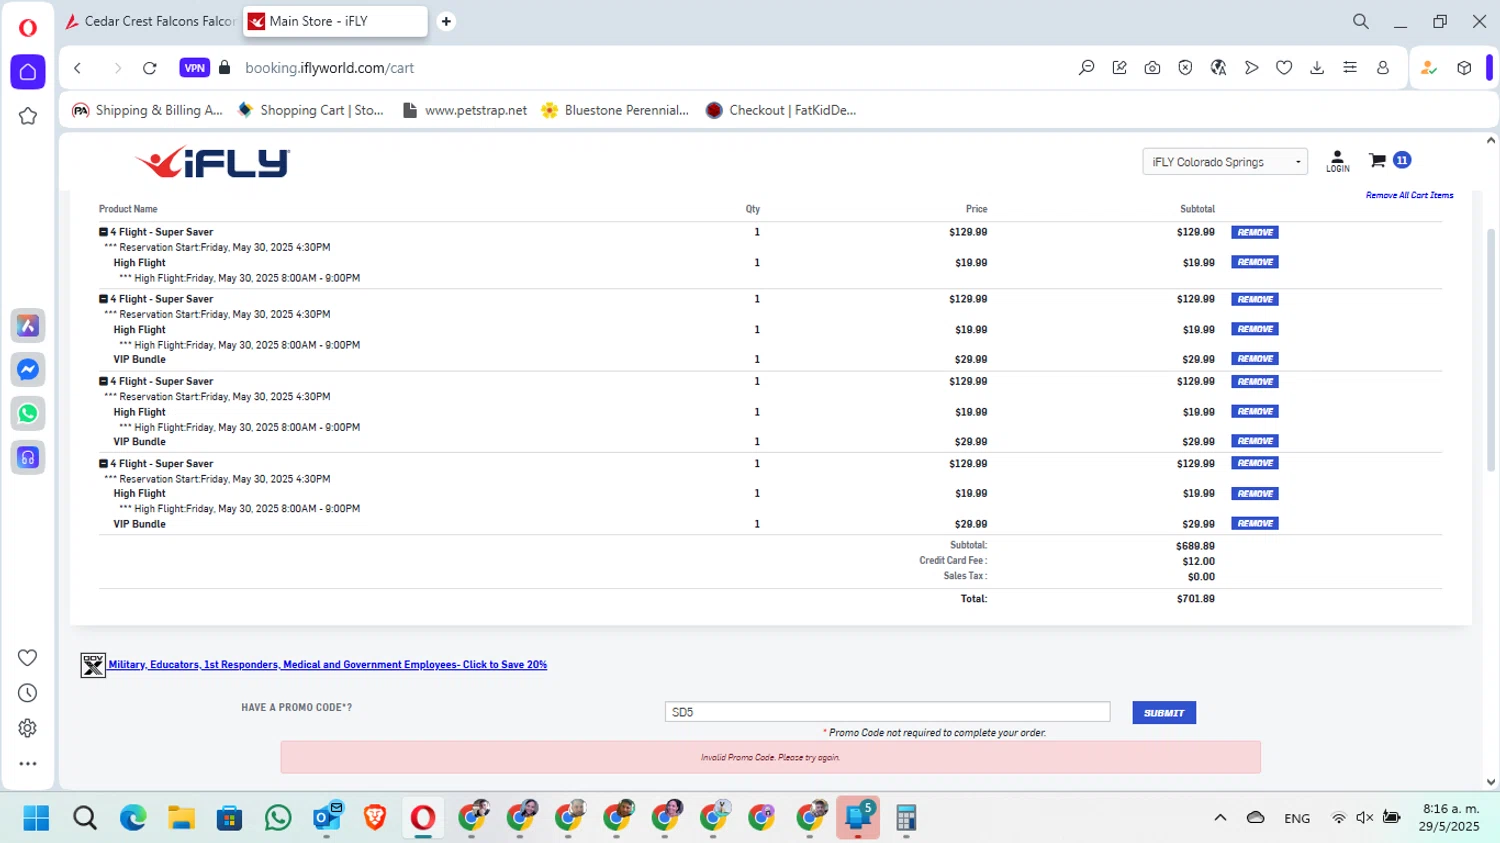Click the Submit promo code button
Image resolution: width=1500 pixels, height=843 pixels.
1163,713
